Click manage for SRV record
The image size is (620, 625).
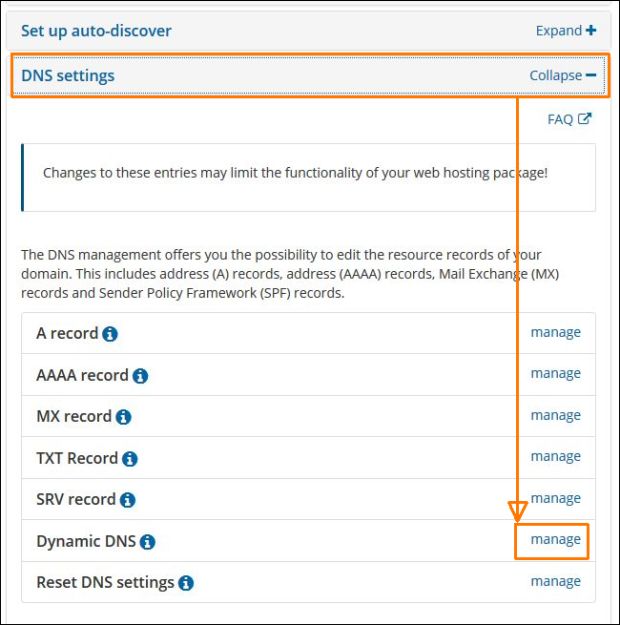[x=555, y=498]
